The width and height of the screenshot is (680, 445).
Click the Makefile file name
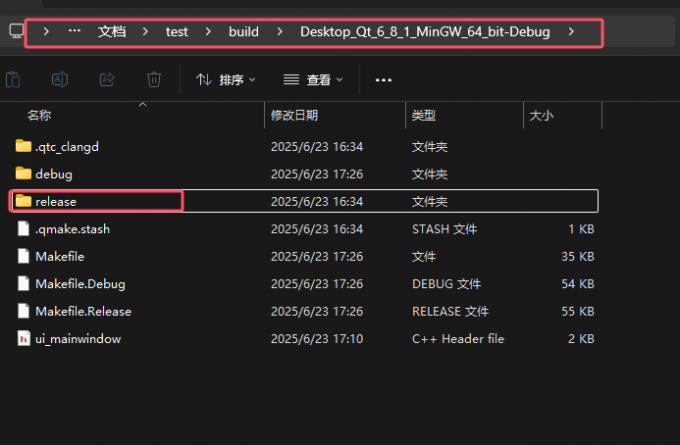click(60, 256)
